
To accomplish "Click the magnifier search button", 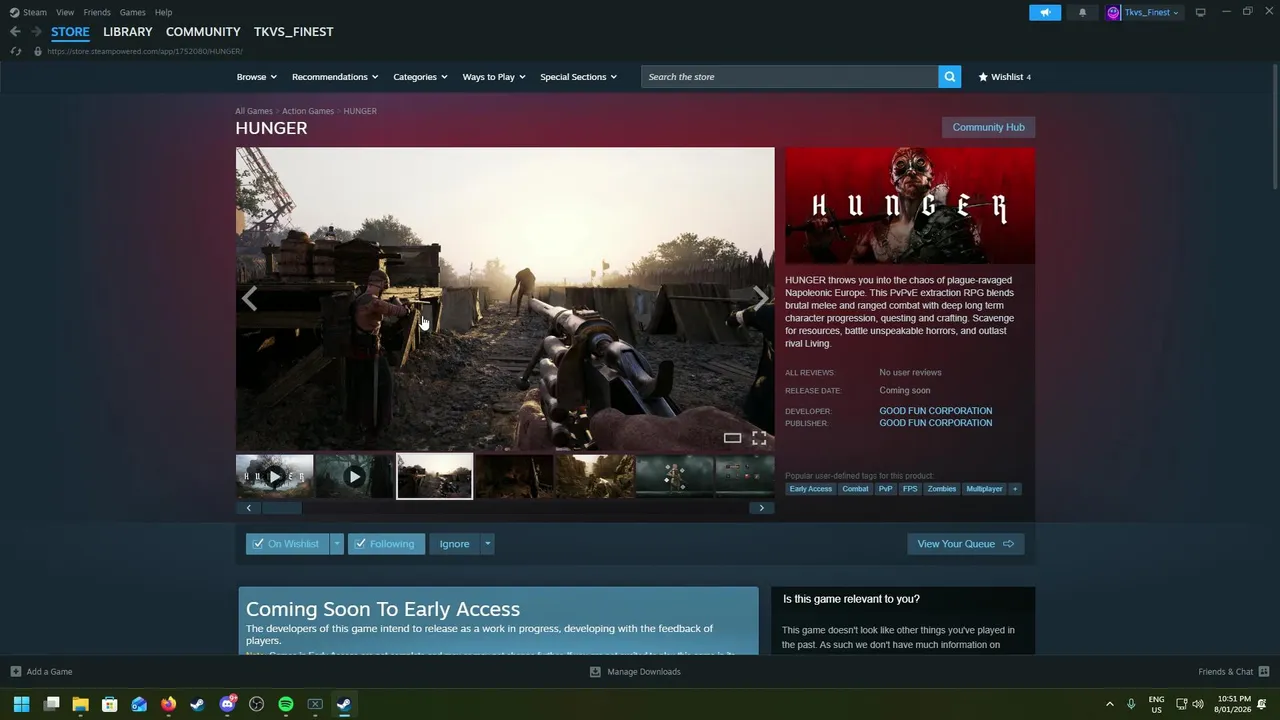I will coord(949,77).
